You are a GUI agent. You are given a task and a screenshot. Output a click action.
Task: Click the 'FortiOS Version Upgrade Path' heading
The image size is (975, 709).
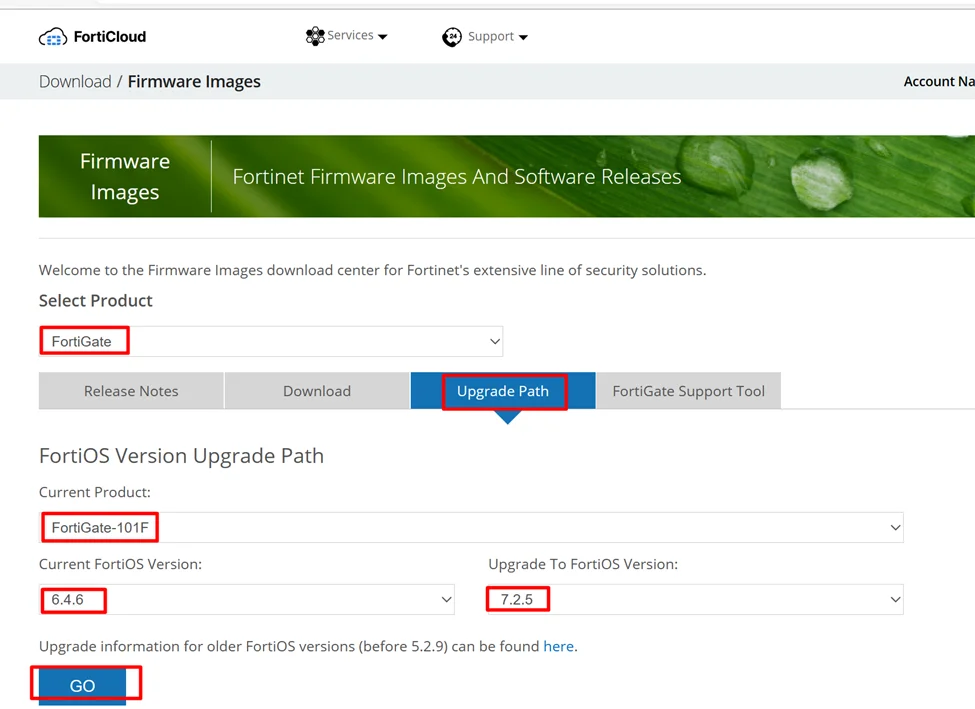[182, 456]
